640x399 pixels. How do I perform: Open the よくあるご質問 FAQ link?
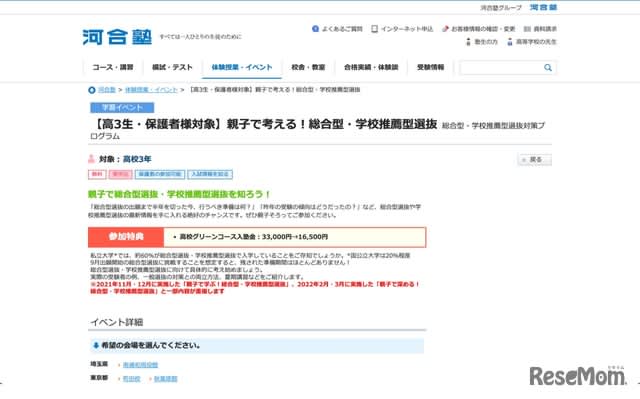click(342, 29)
